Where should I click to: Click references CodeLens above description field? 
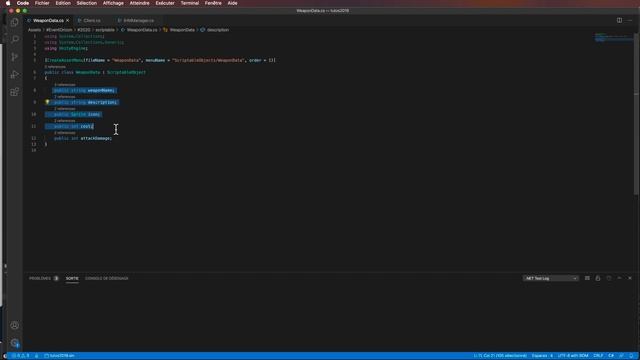(64, 97)
